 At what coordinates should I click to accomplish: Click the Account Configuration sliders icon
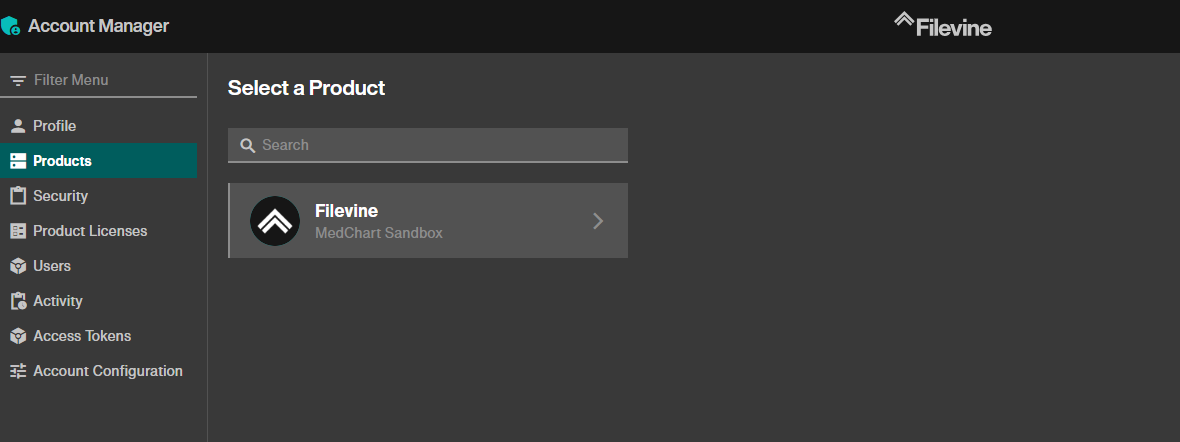(18, 371)
